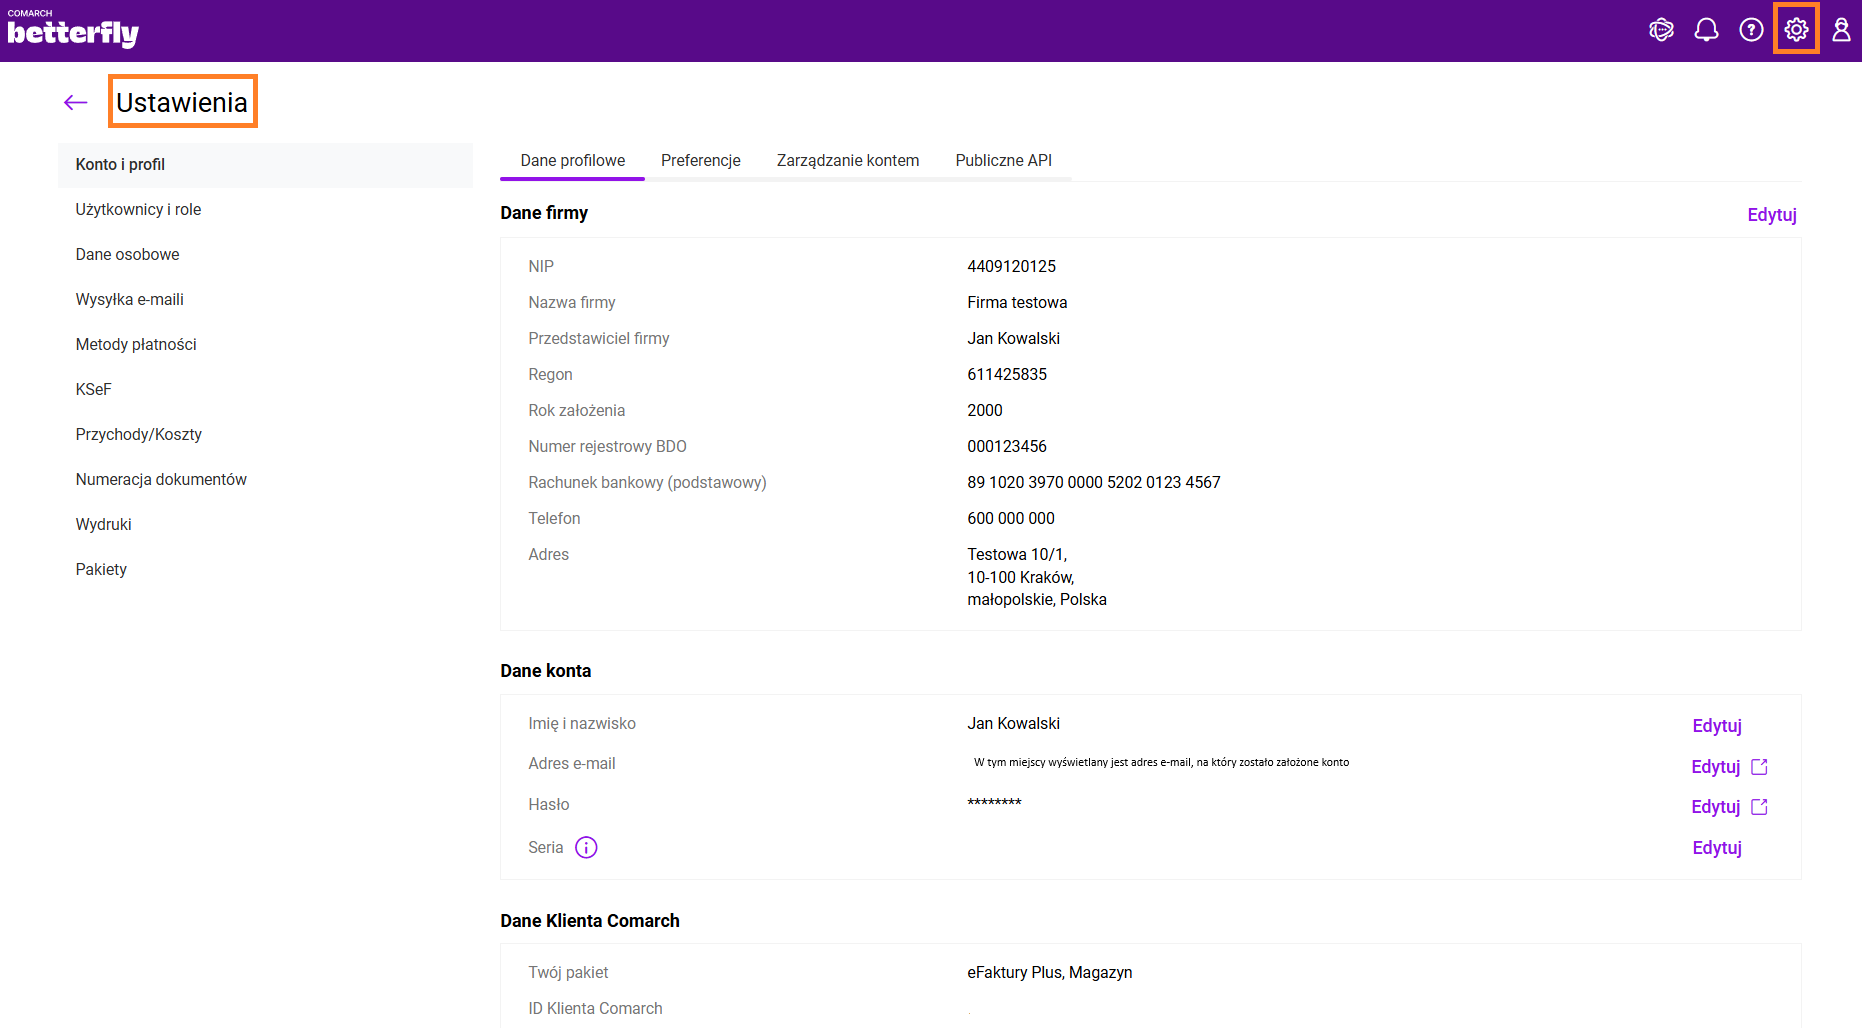Click the AI assistant icon in header
This screenshot has width=1862, height=1028.
coord(1661,30)
